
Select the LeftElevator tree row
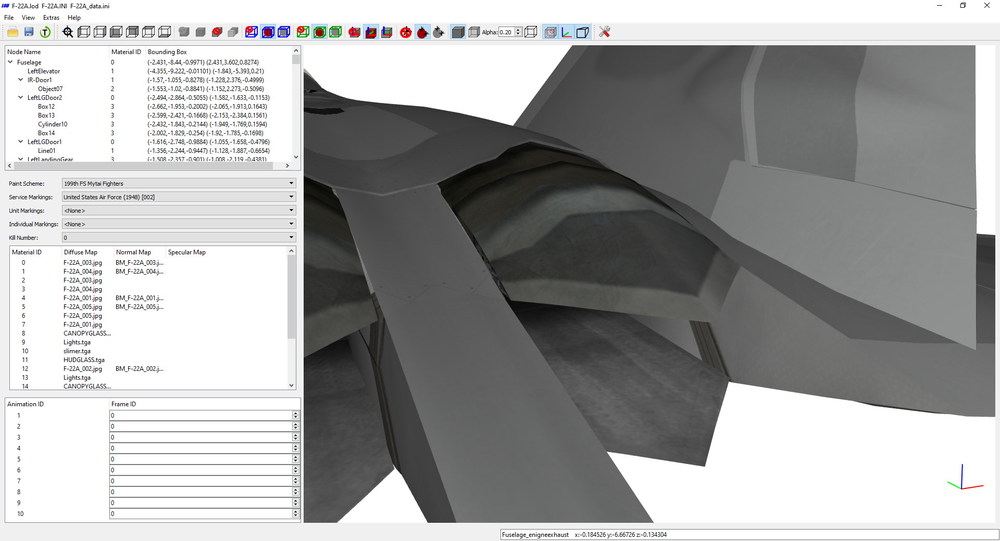click(43, 71)
